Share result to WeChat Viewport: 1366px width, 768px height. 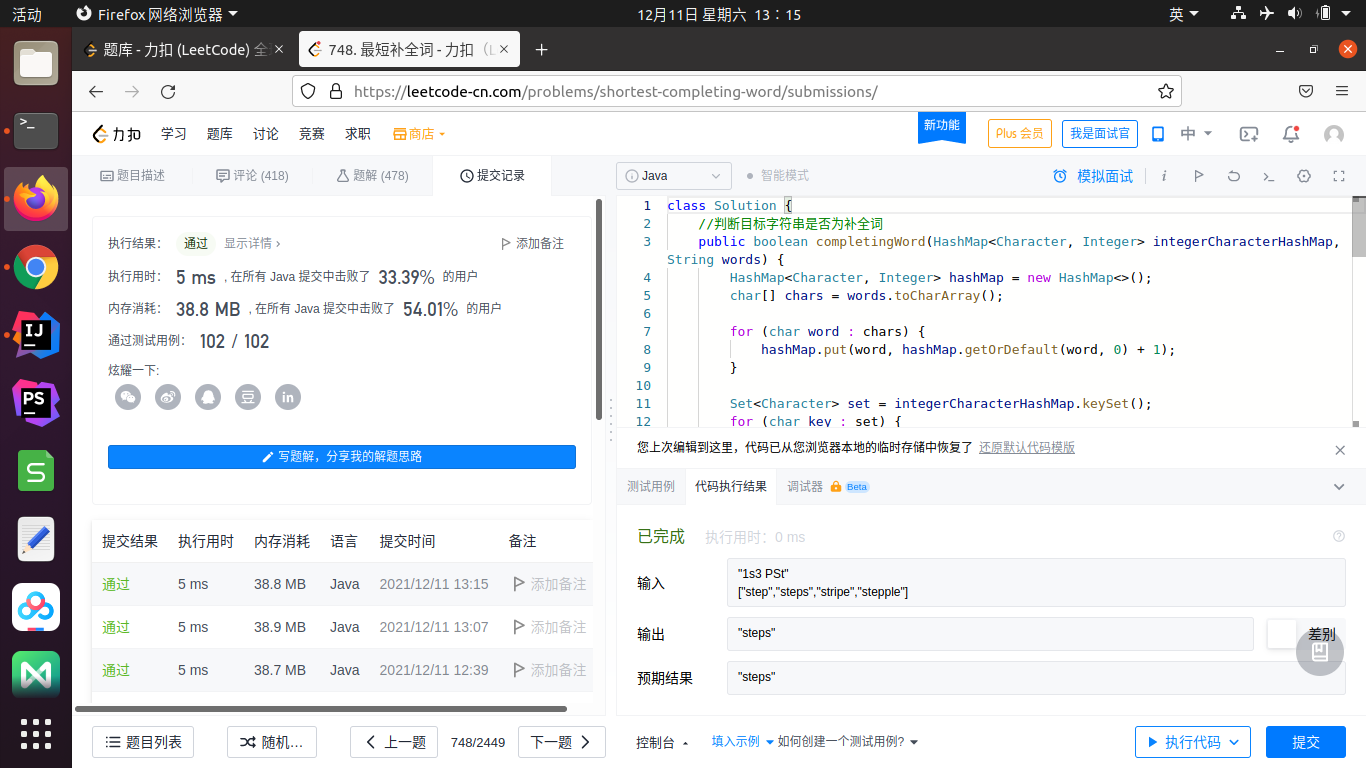click(x=128, y=397)
